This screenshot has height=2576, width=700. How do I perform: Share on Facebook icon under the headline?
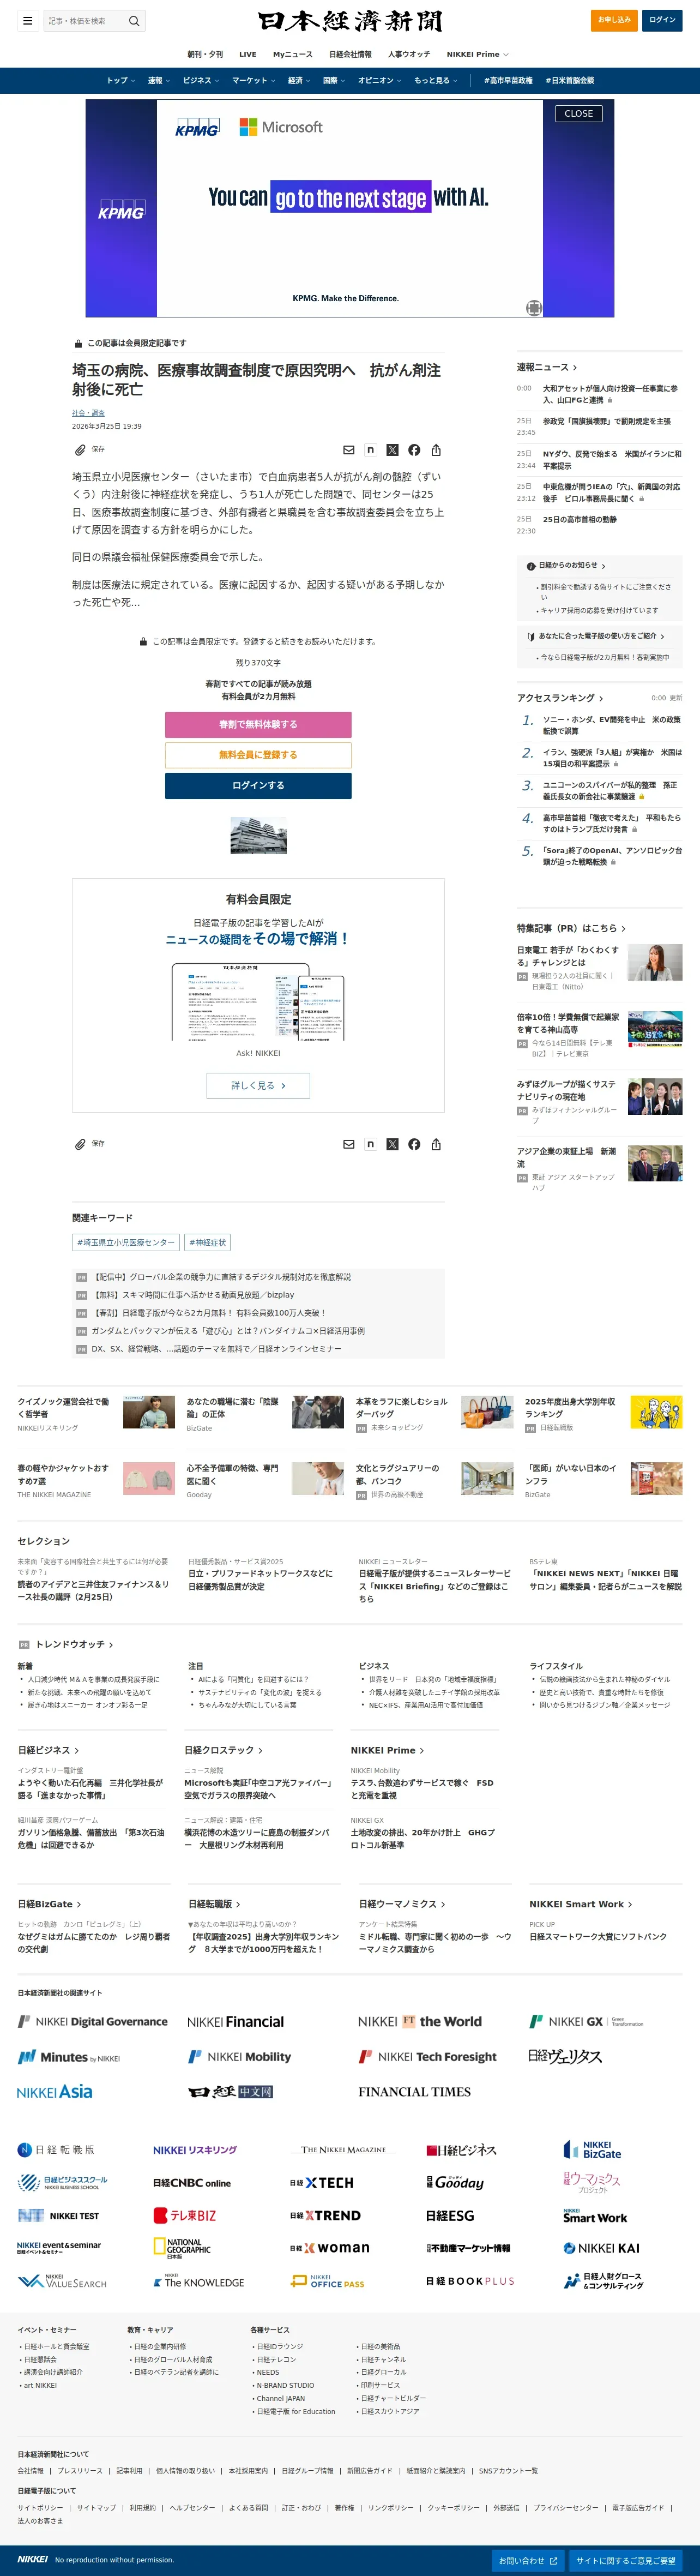tap(414, 450)
